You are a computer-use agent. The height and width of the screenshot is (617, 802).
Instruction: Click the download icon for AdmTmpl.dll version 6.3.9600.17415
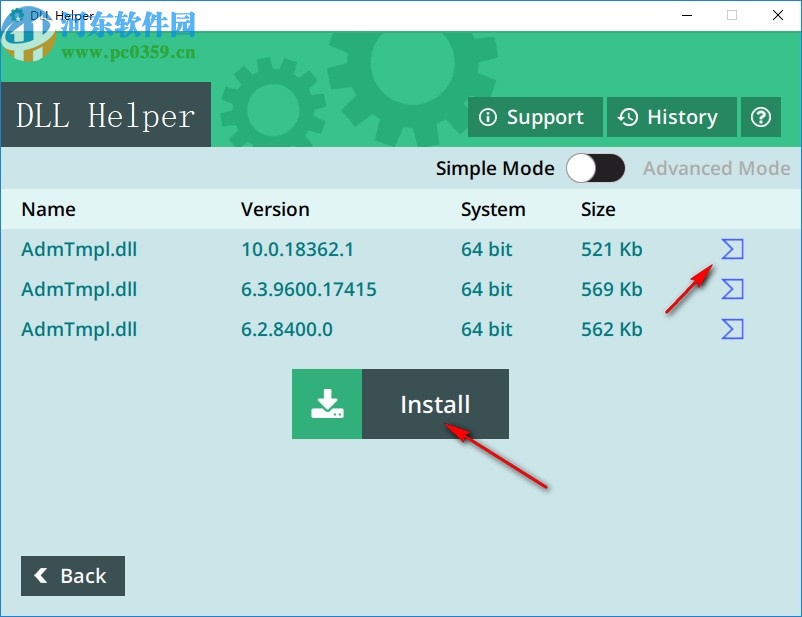731,289
